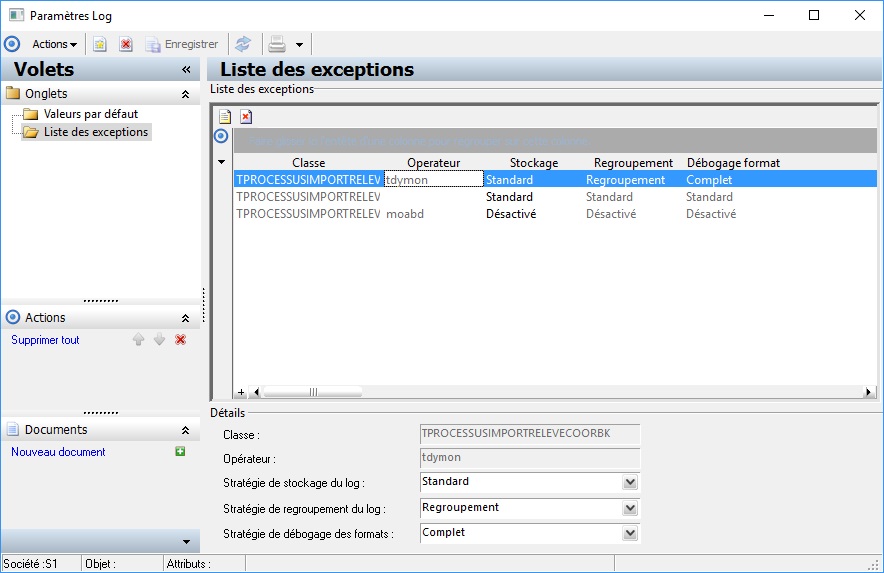884x573 pixels.
Task: Click the Enregistrer save button
Action: pyautogui.click(x=182, y=44)
